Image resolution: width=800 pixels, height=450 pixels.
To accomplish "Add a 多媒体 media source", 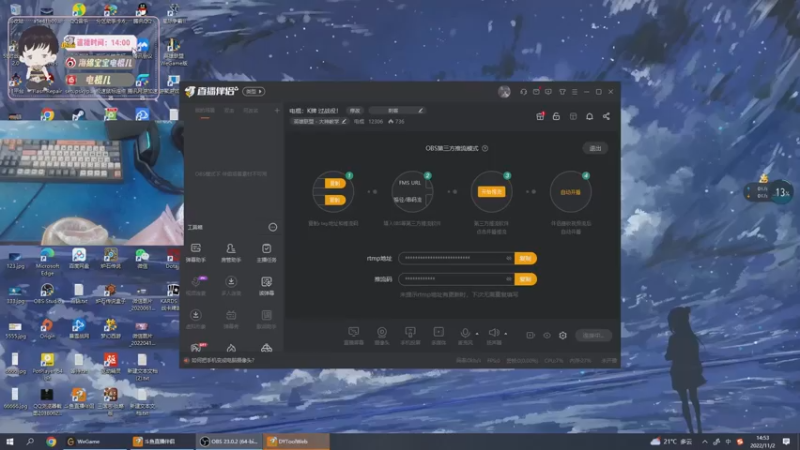I will (438, 336).
